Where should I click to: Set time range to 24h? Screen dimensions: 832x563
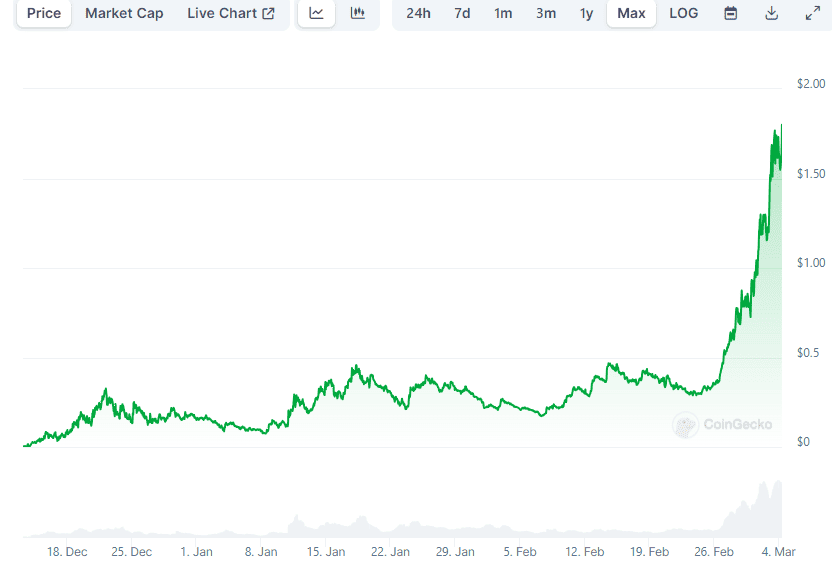418,13
